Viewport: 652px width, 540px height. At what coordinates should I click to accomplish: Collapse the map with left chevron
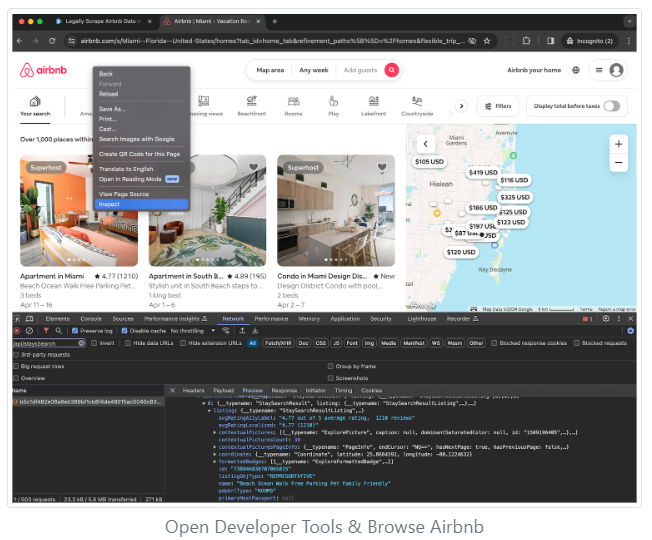(x=425, y=144)
